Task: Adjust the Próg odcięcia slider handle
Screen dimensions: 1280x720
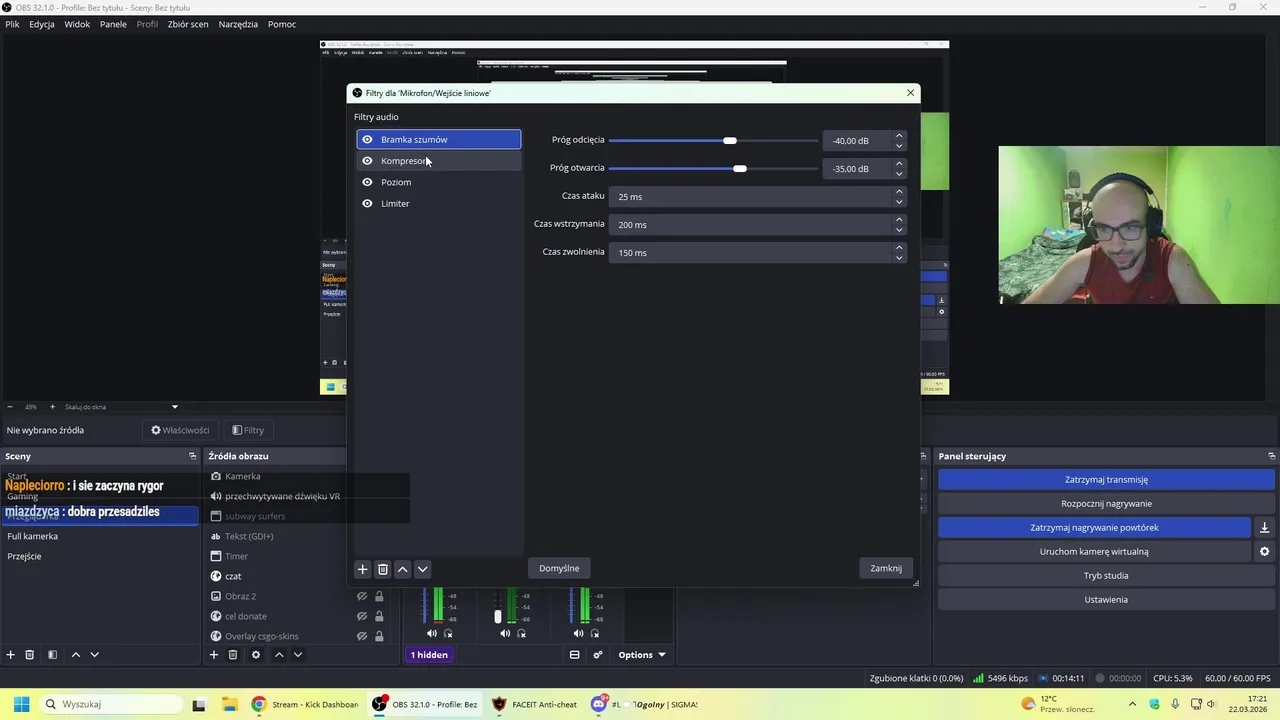Action: (730, 141)
